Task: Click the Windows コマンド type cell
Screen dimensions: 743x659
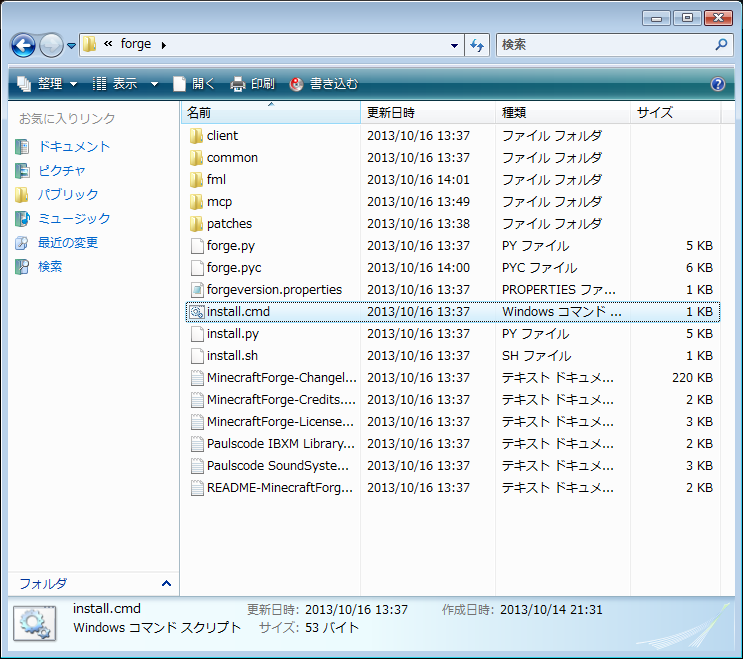Action: click(x=562, y=312)
